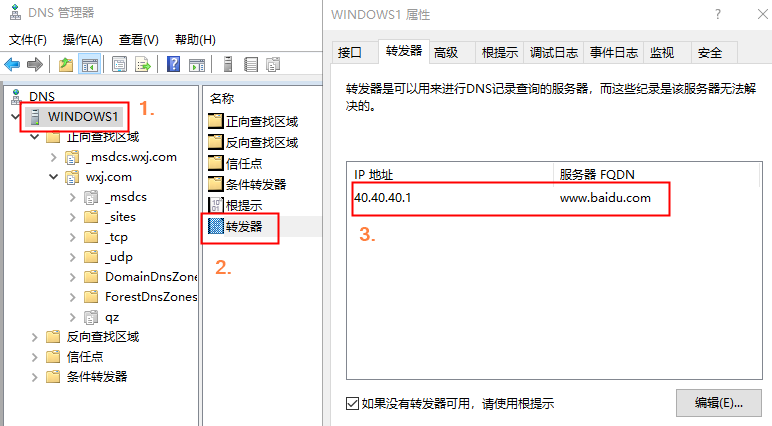The width and height of the screenshot is (772, 426).
Task: Expand the 条件转发器 tree node
Action: point(34,377)
